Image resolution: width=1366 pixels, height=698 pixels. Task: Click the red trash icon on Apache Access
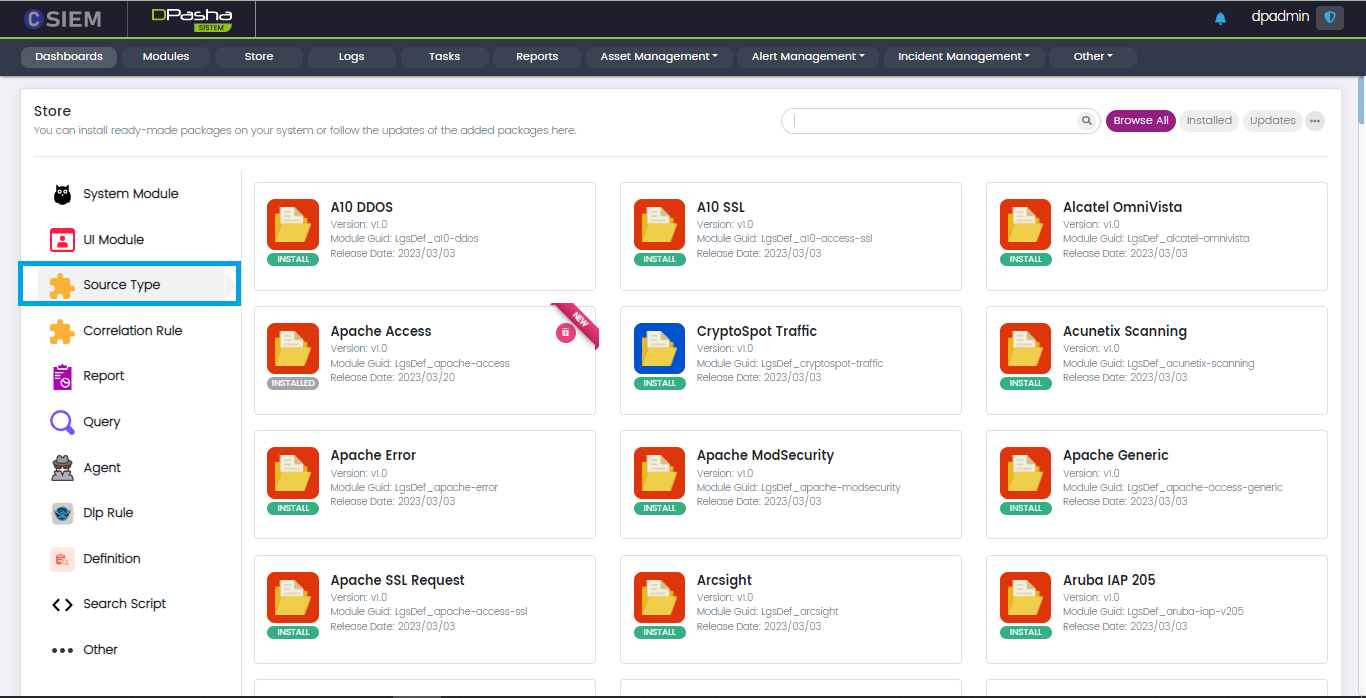tap(565, 332)
